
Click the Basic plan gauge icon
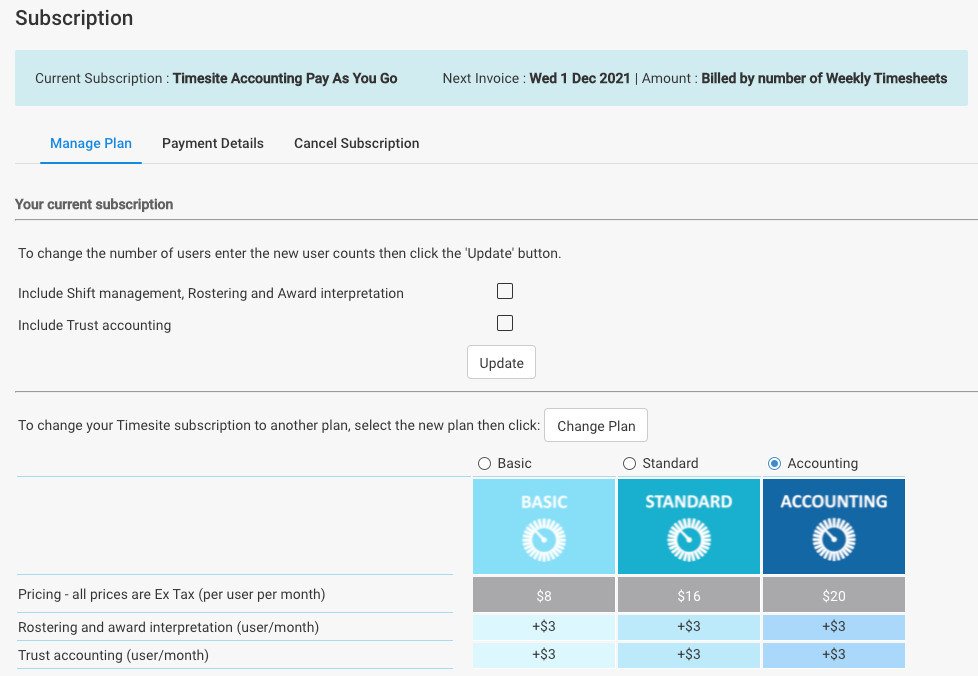point(544,539)
